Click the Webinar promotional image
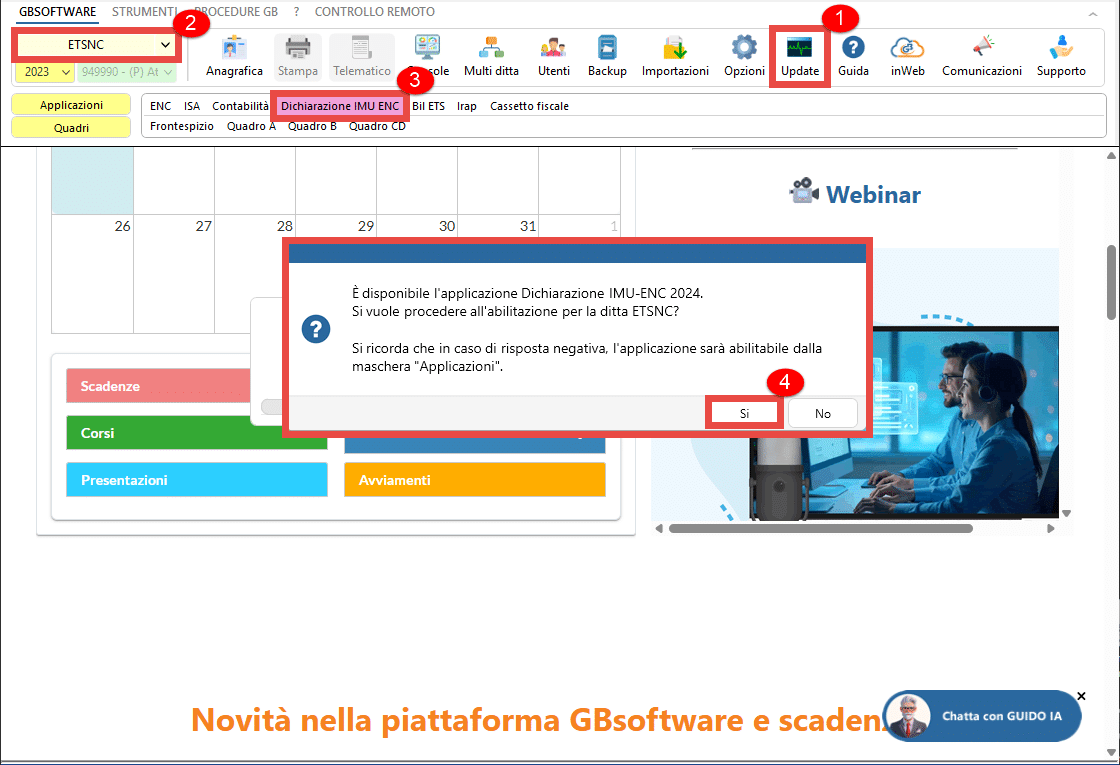 pos(904,423)
